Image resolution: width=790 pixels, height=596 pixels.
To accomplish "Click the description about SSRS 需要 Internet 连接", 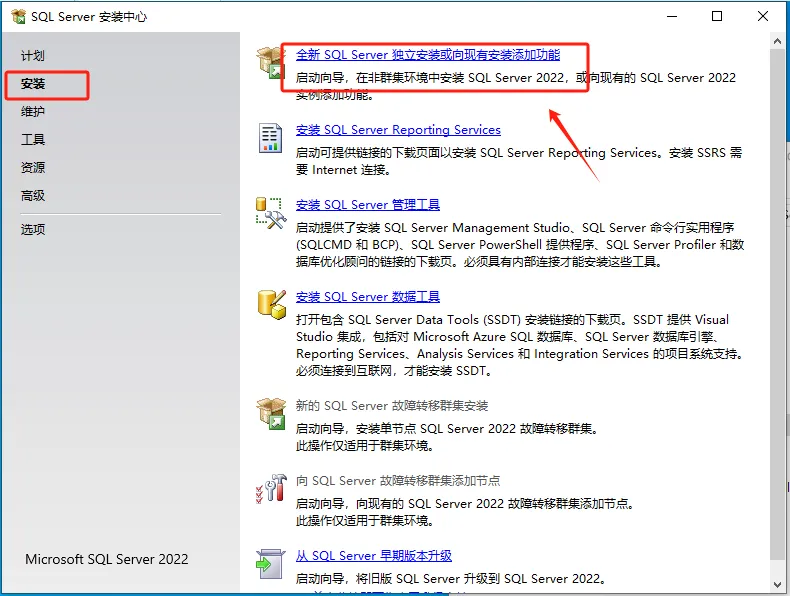I will click(519, 161).
